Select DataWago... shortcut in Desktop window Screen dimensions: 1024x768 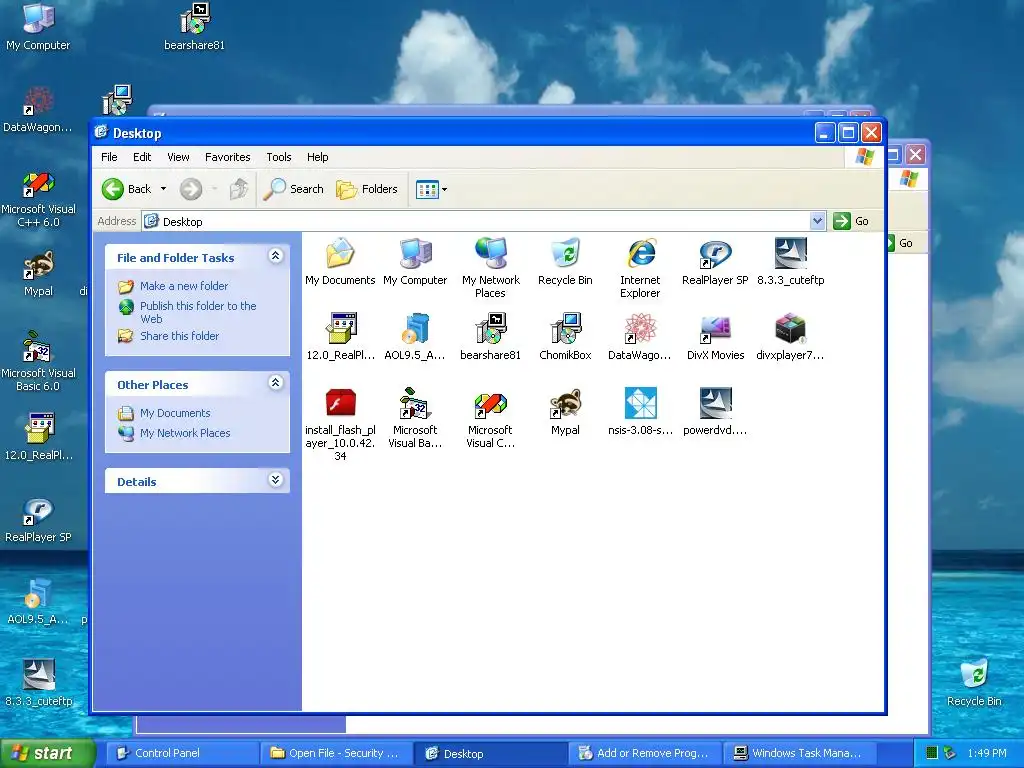[641, 336]
